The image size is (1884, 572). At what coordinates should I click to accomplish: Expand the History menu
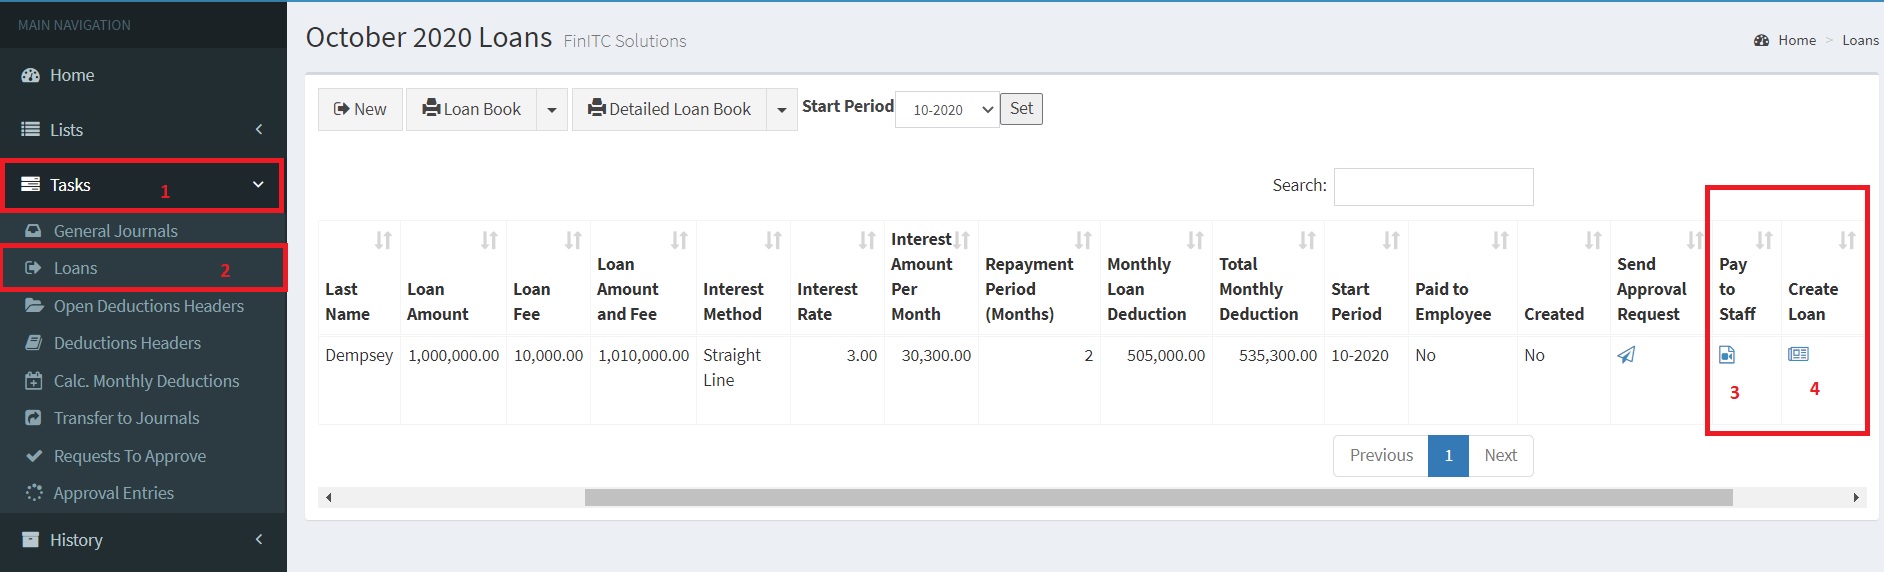(x=143, y=540)
